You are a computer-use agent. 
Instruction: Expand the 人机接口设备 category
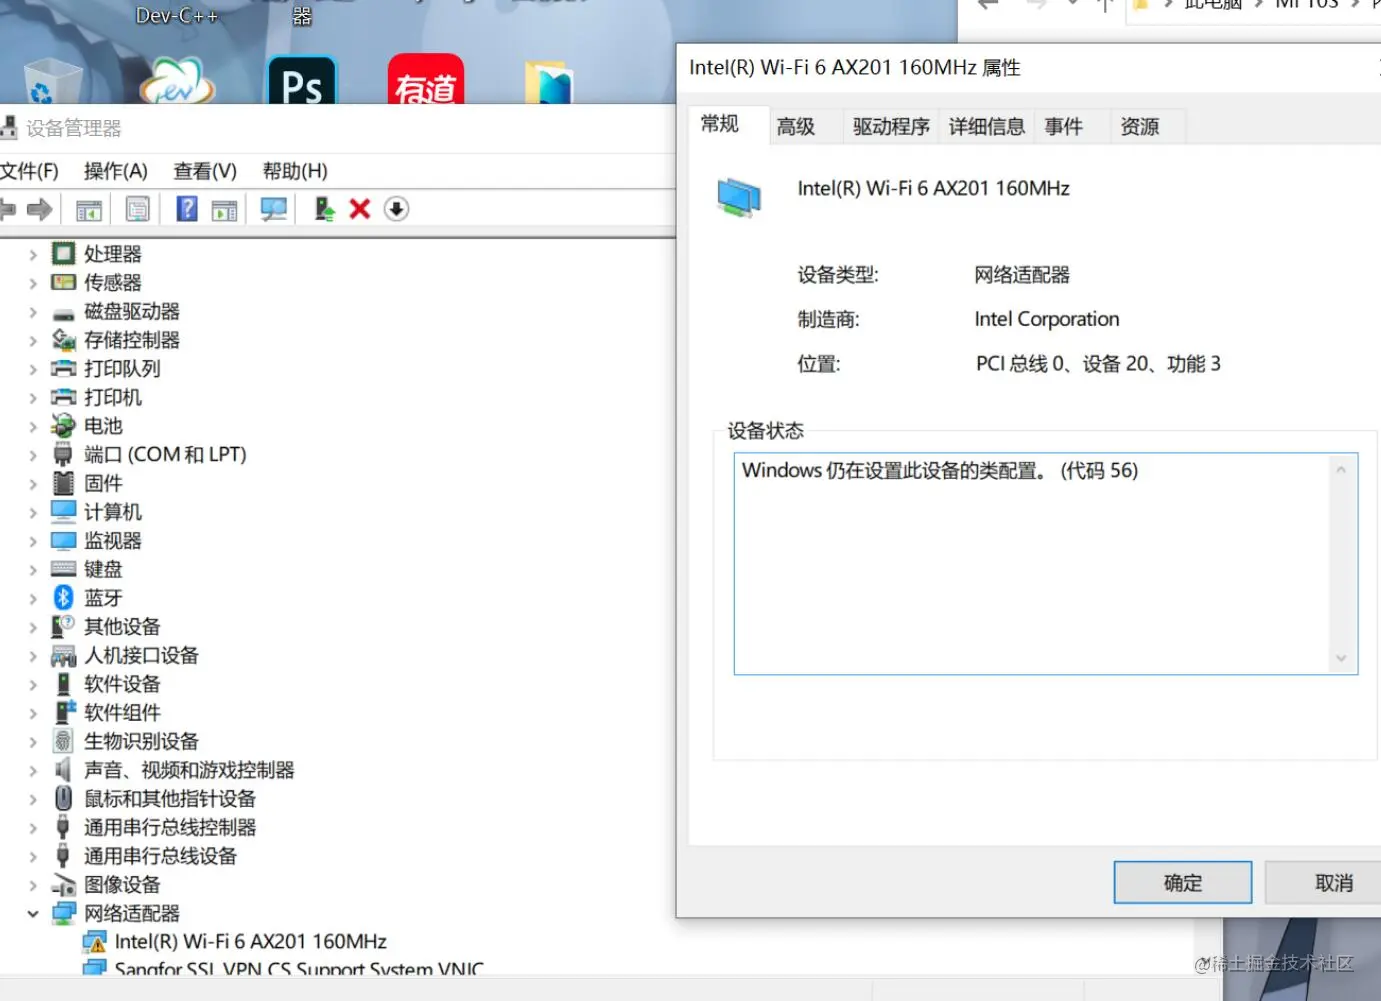(x=33, y=656)
